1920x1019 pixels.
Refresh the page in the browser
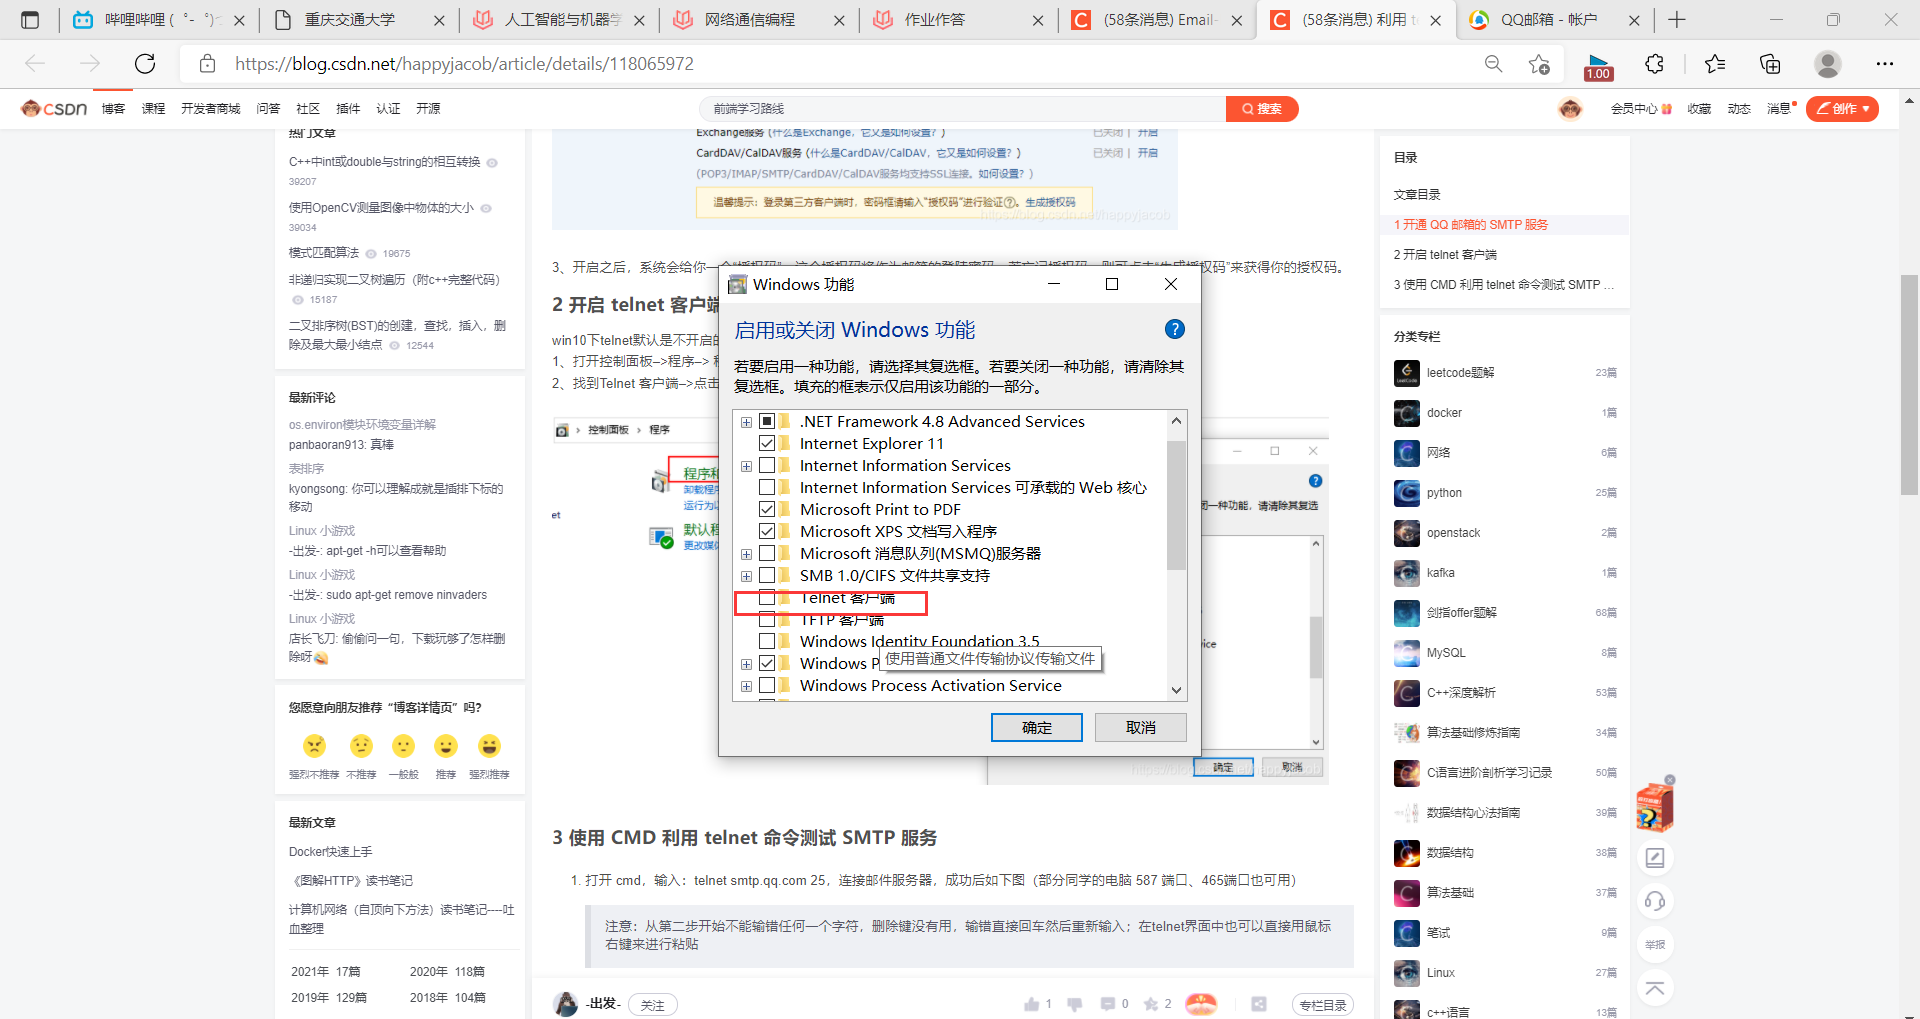click(x=145, y=64)
